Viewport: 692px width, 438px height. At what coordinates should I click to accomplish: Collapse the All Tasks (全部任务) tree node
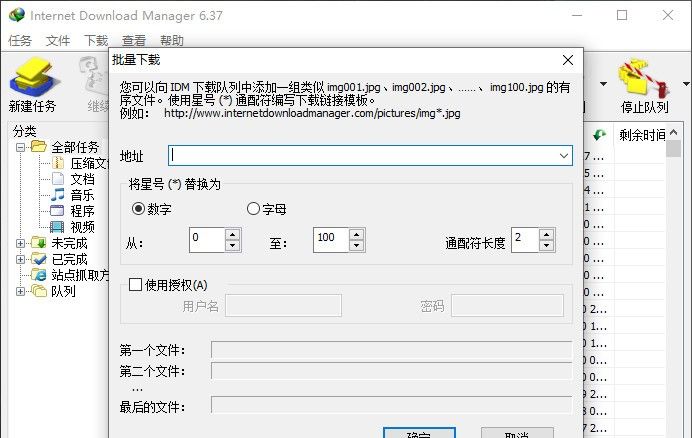20,147
